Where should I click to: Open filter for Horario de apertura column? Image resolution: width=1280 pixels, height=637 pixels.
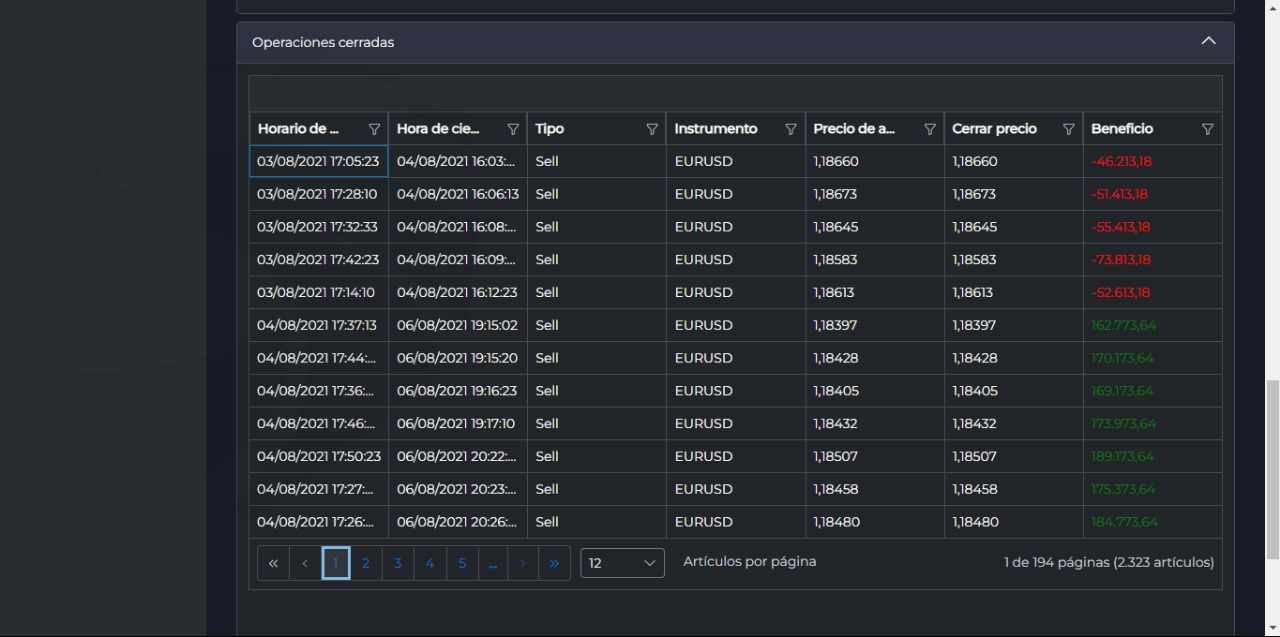click(x=374, y=129)
